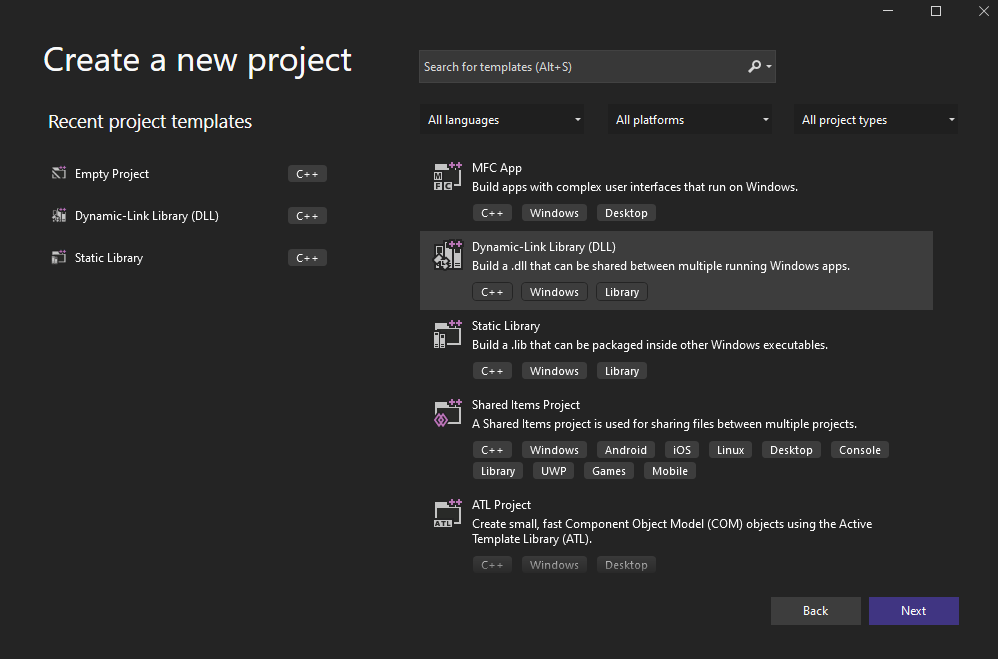Click the Android tag under Shared Items
The image size is (998, 659).
626,450
